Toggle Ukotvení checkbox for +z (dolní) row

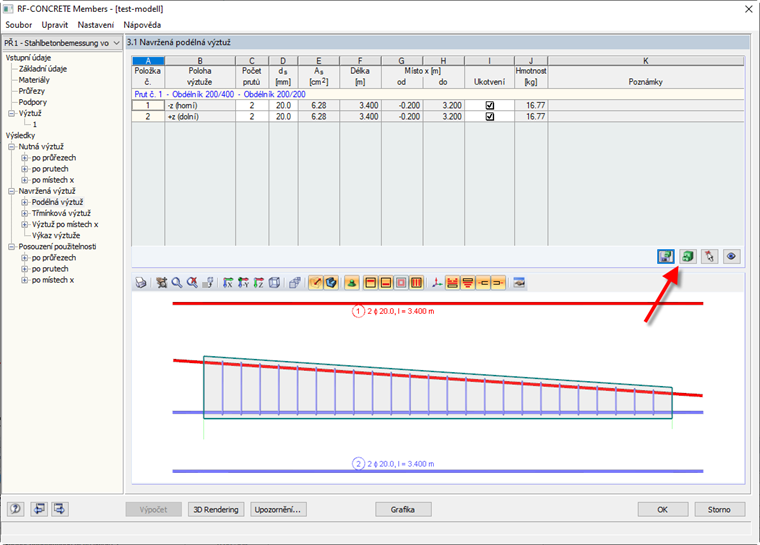tap(490, 116)
